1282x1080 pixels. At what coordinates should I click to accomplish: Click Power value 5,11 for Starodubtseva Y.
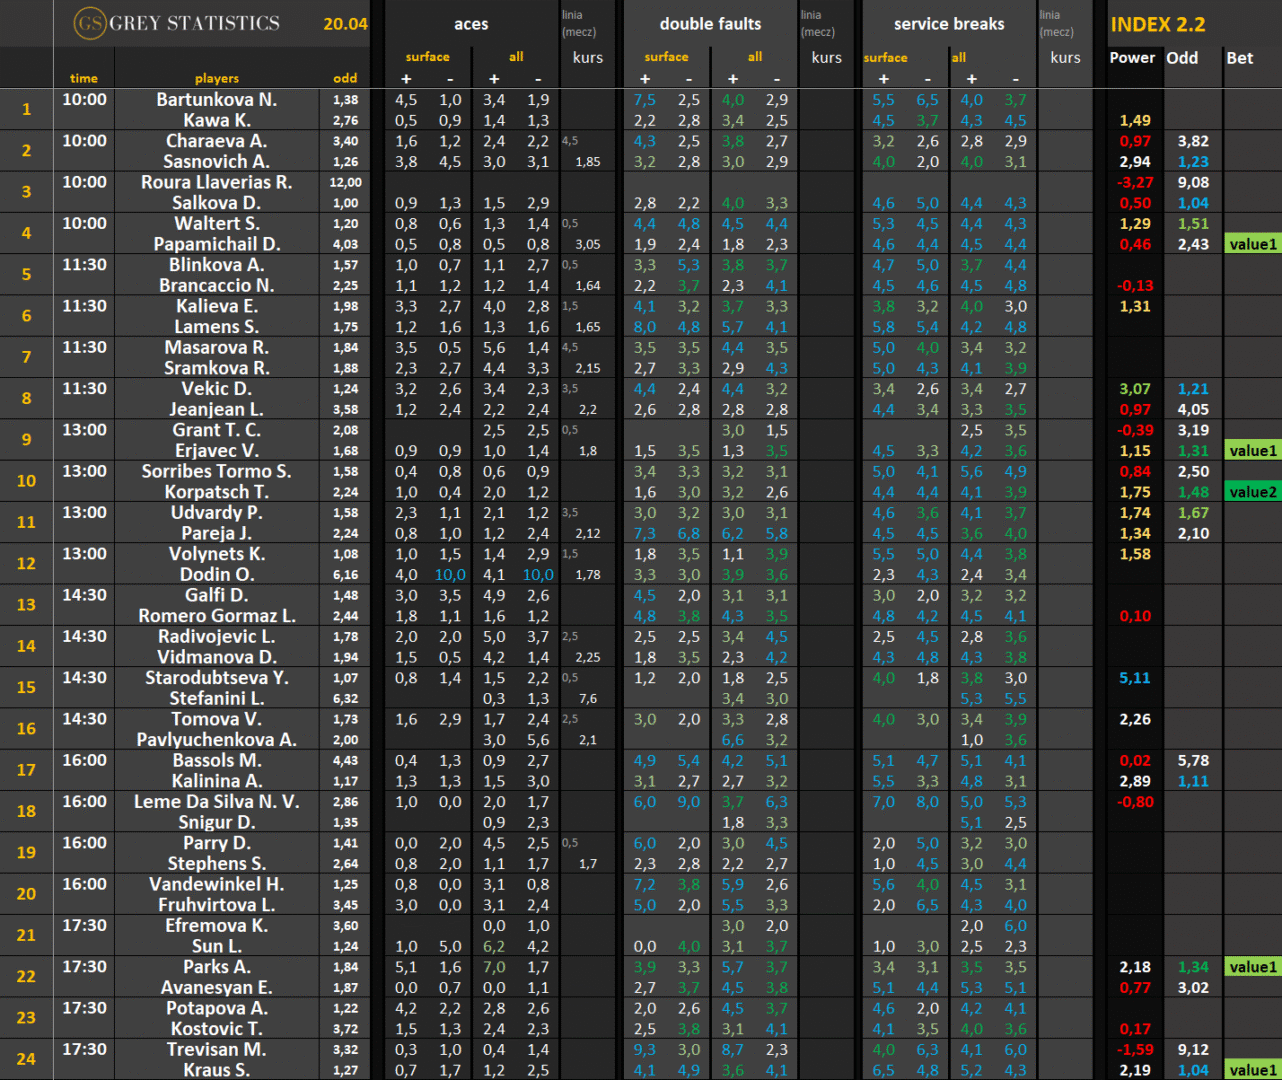pyautogui.click(x=1135, y=678)
